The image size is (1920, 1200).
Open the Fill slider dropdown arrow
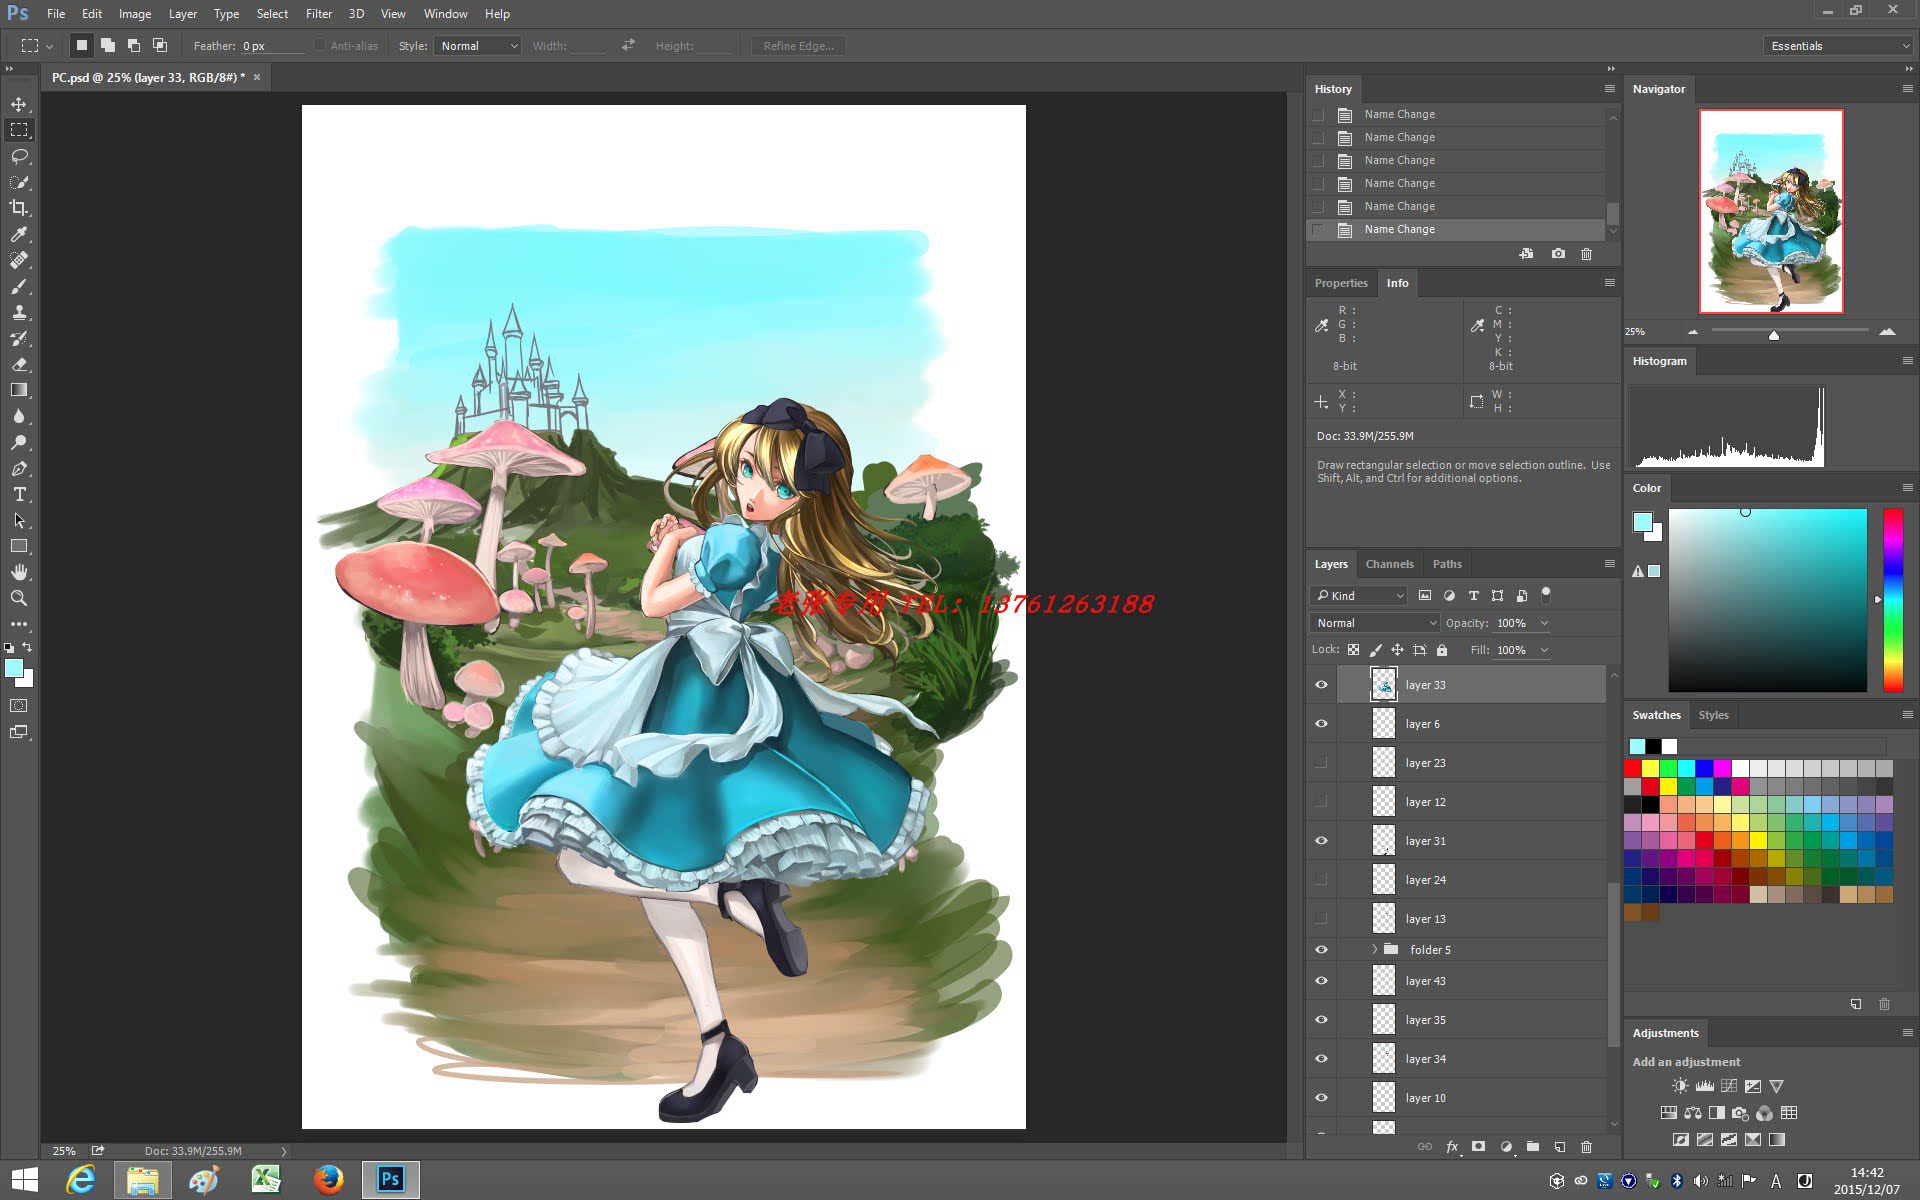click(x=1544, y=650)
